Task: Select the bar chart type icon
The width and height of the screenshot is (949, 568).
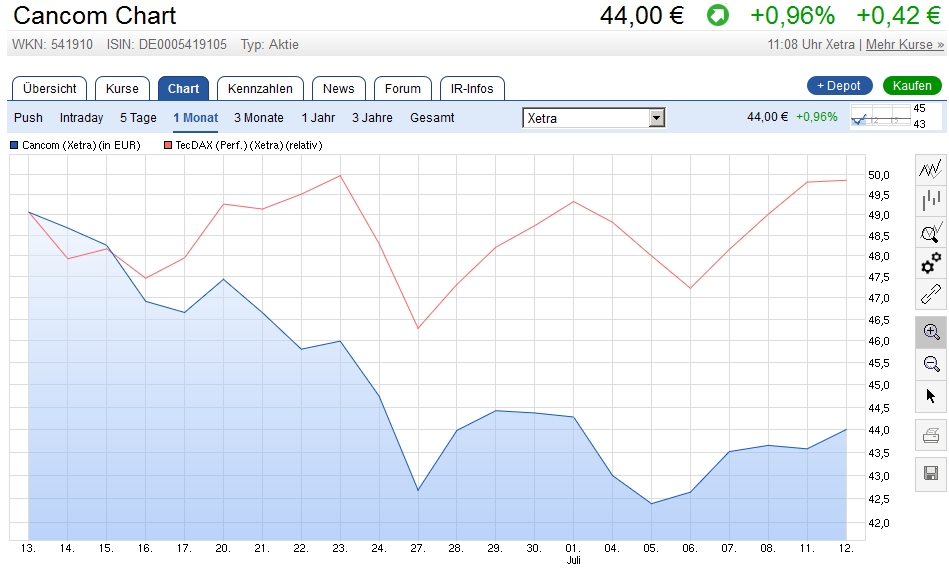Action: [x=931, y=200]
